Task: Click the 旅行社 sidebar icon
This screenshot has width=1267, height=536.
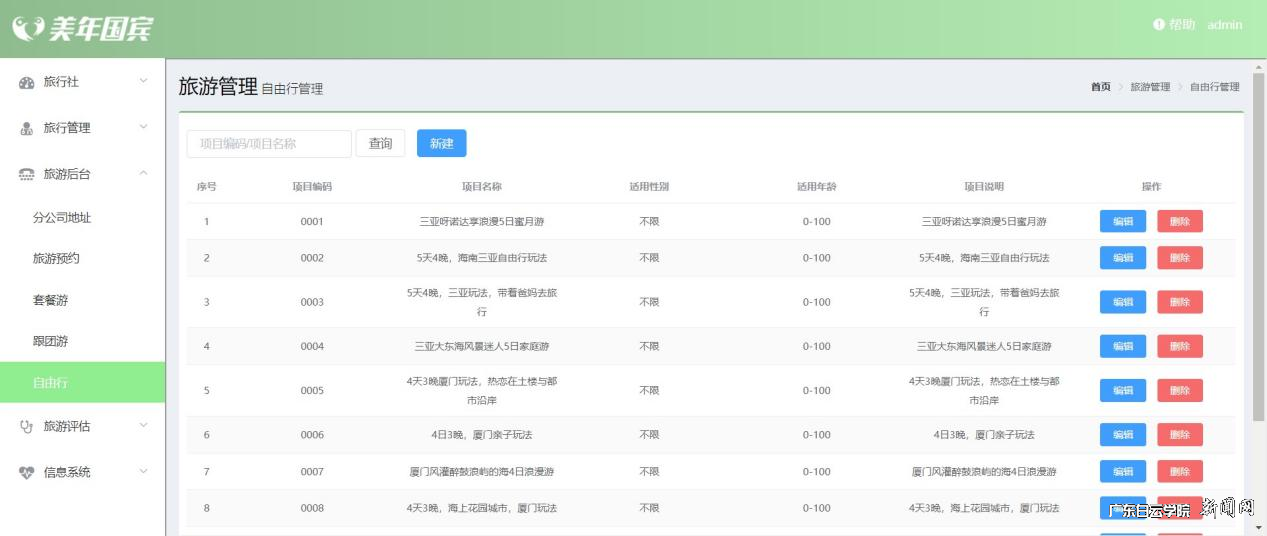Action: 27,83
